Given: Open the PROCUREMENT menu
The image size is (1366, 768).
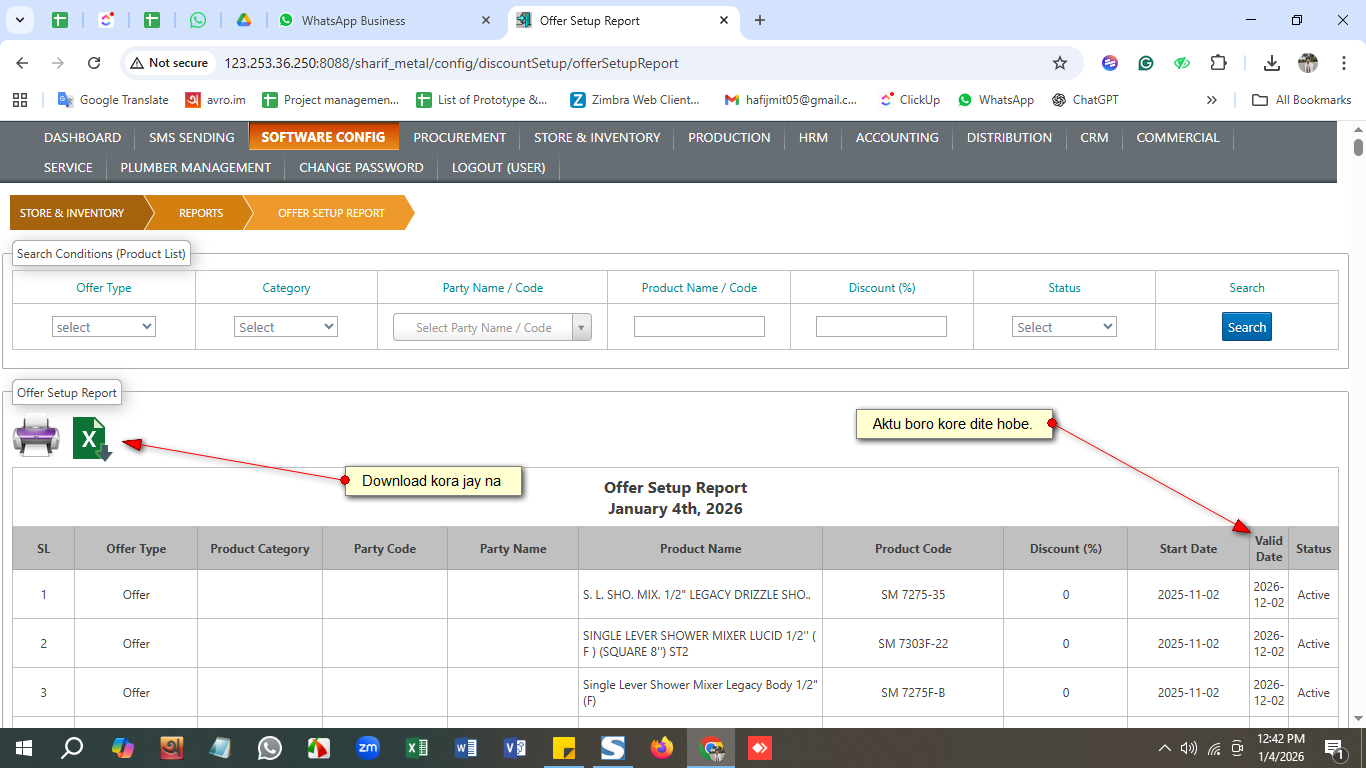Looking at the screenshot, I should 460,137.
